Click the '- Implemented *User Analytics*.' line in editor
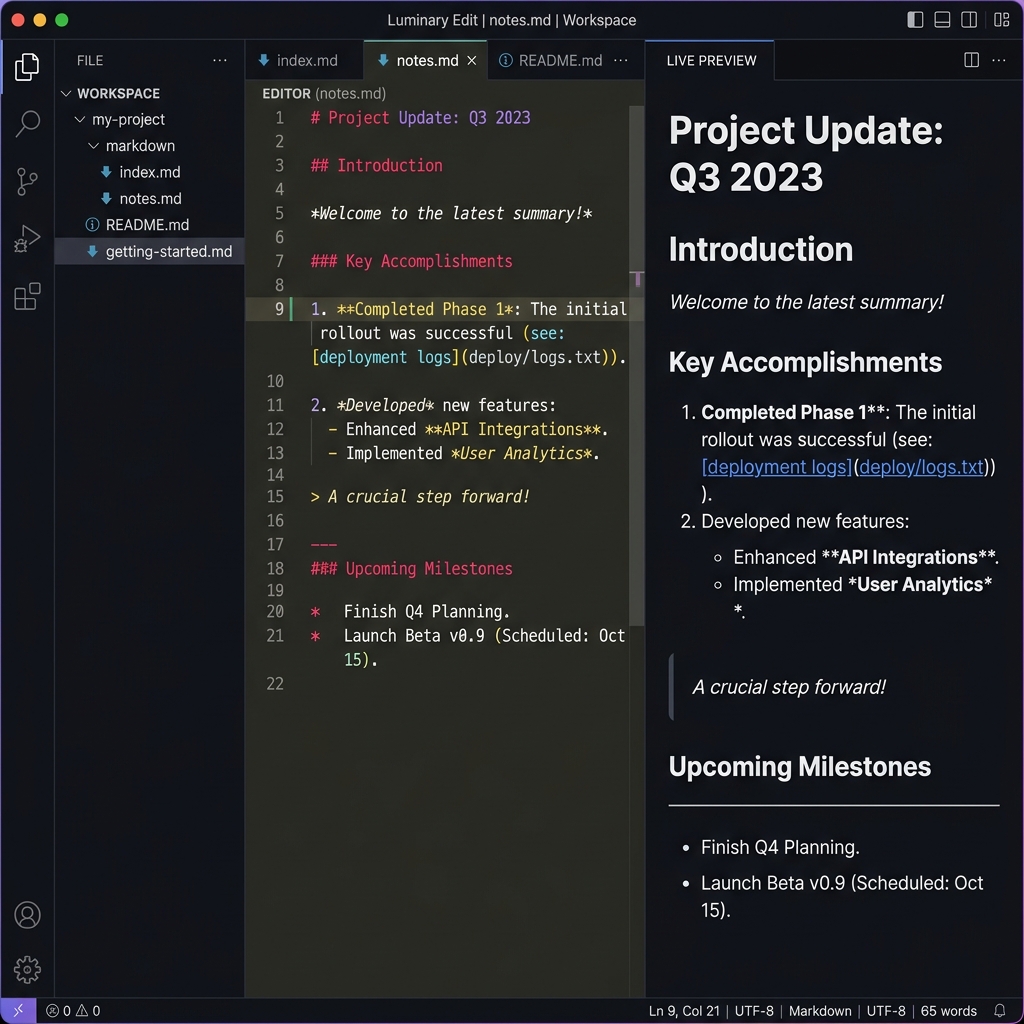 pyautogui.click(x=464, y=453)
